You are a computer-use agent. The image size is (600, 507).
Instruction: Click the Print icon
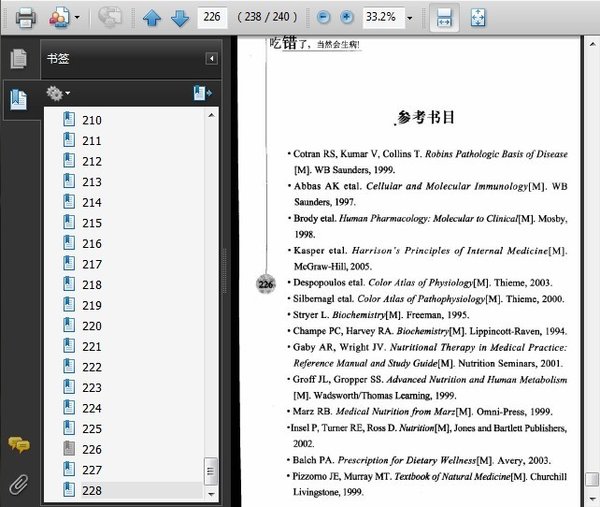click(x=24, y=17)
